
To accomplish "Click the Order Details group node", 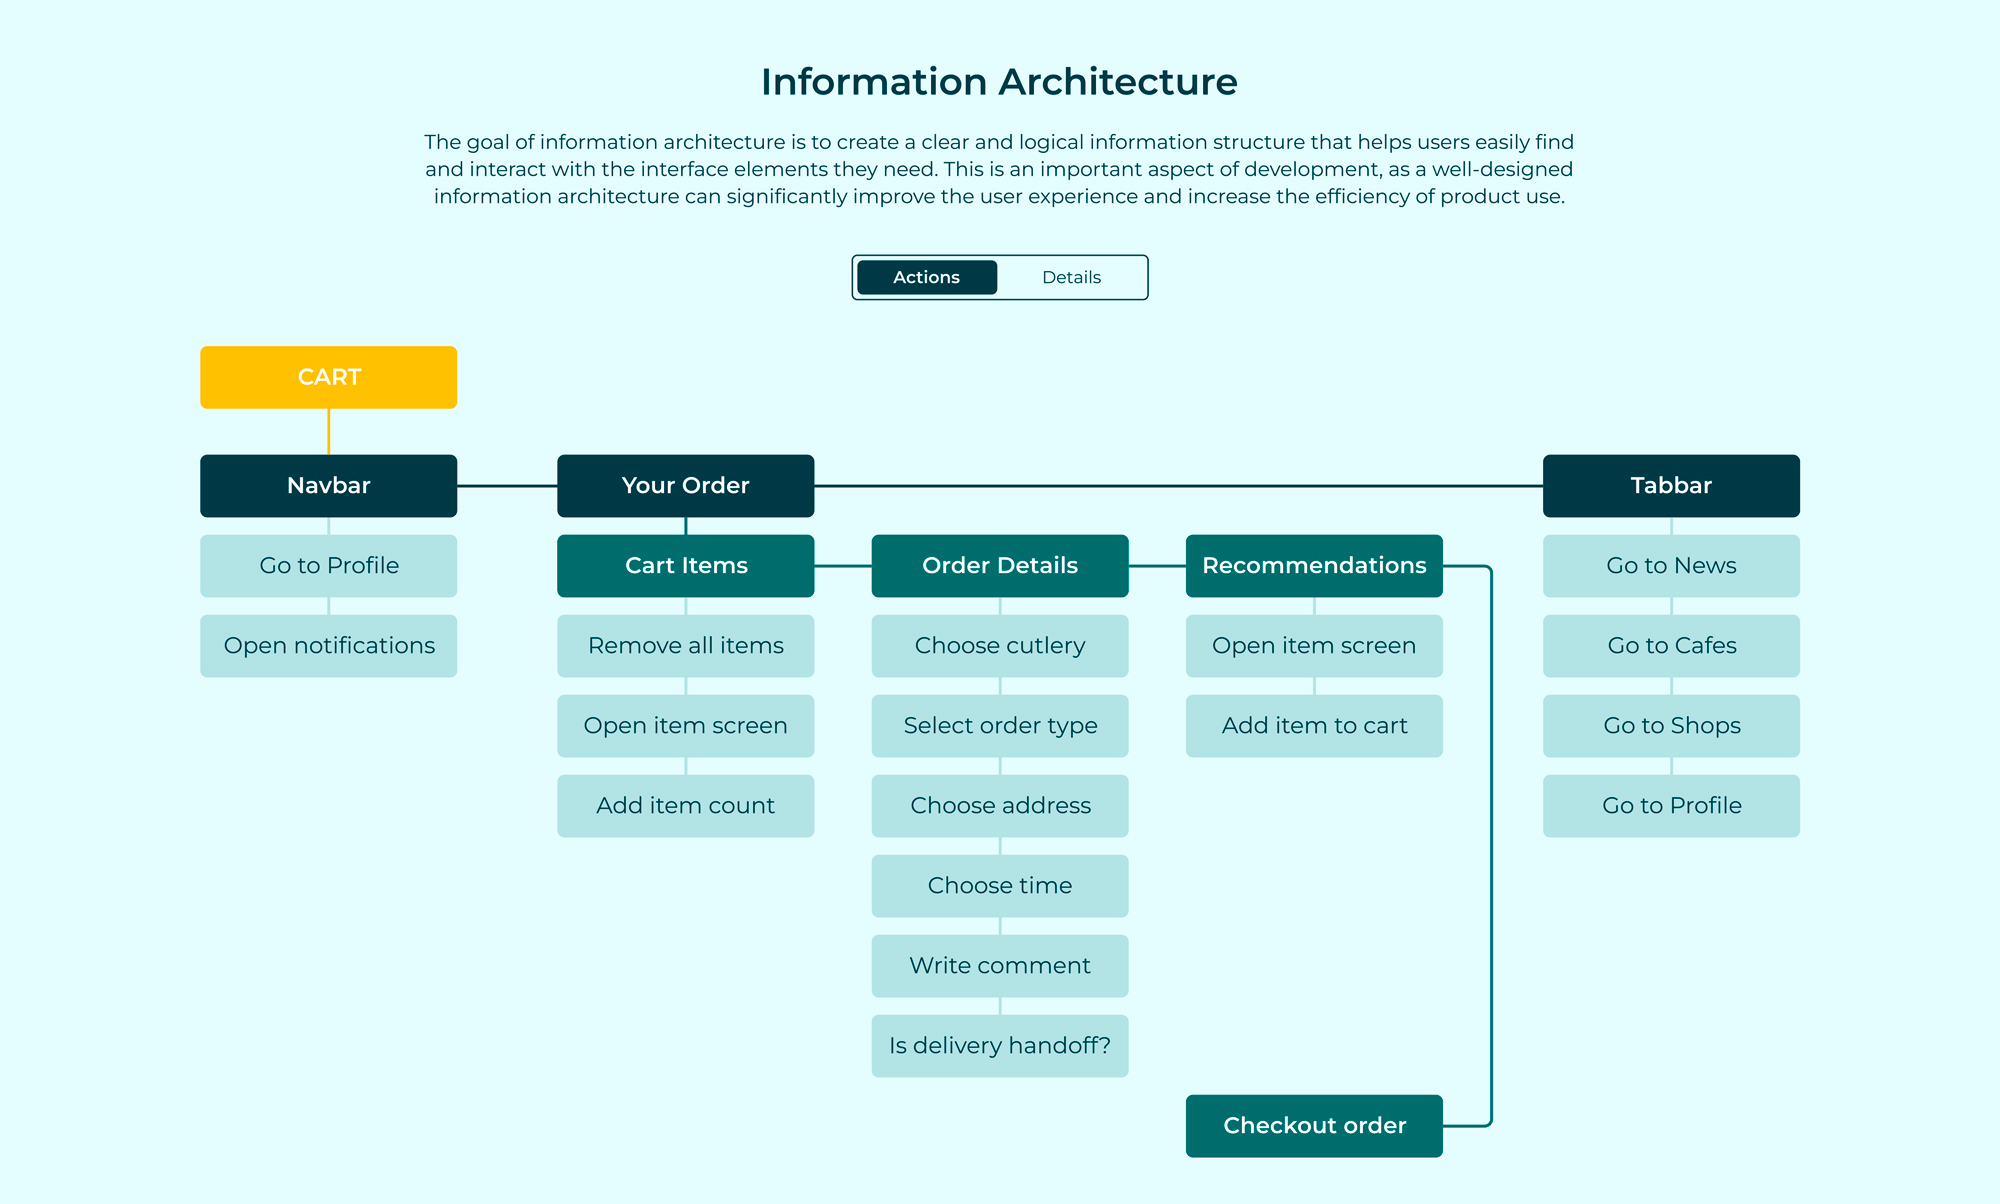I will [x=999, y=566].
